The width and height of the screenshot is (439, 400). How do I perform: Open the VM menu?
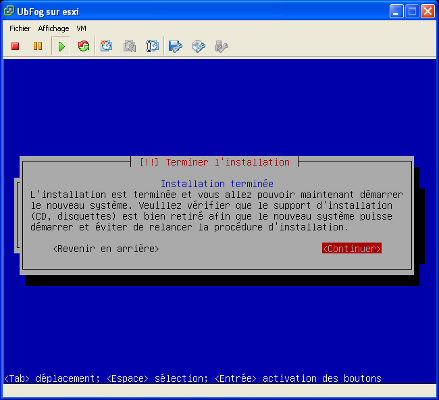[81, 29]
